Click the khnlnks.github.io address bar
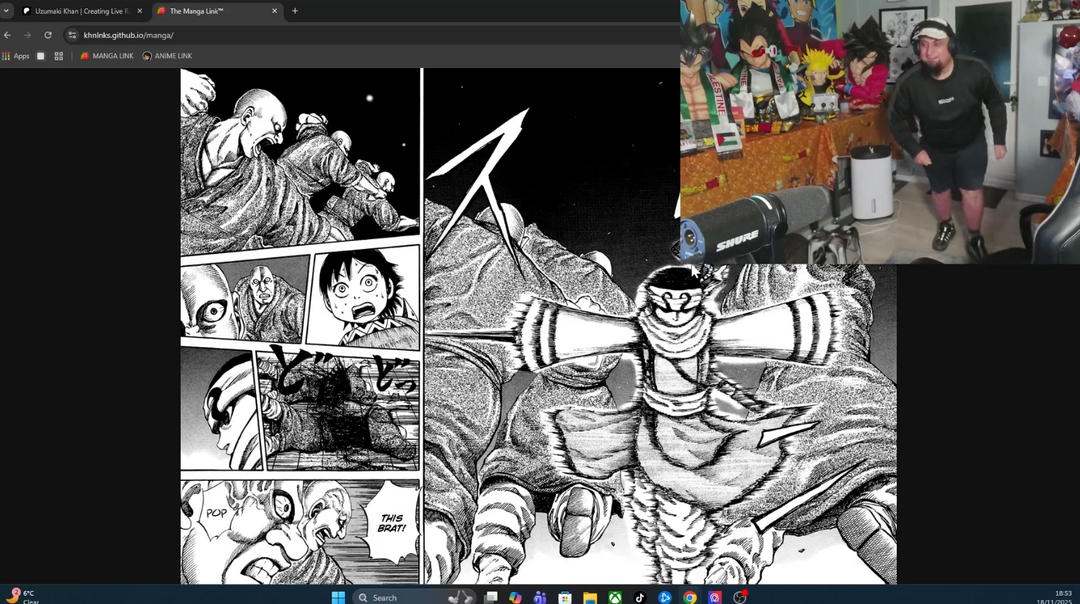 coord(128,34)
